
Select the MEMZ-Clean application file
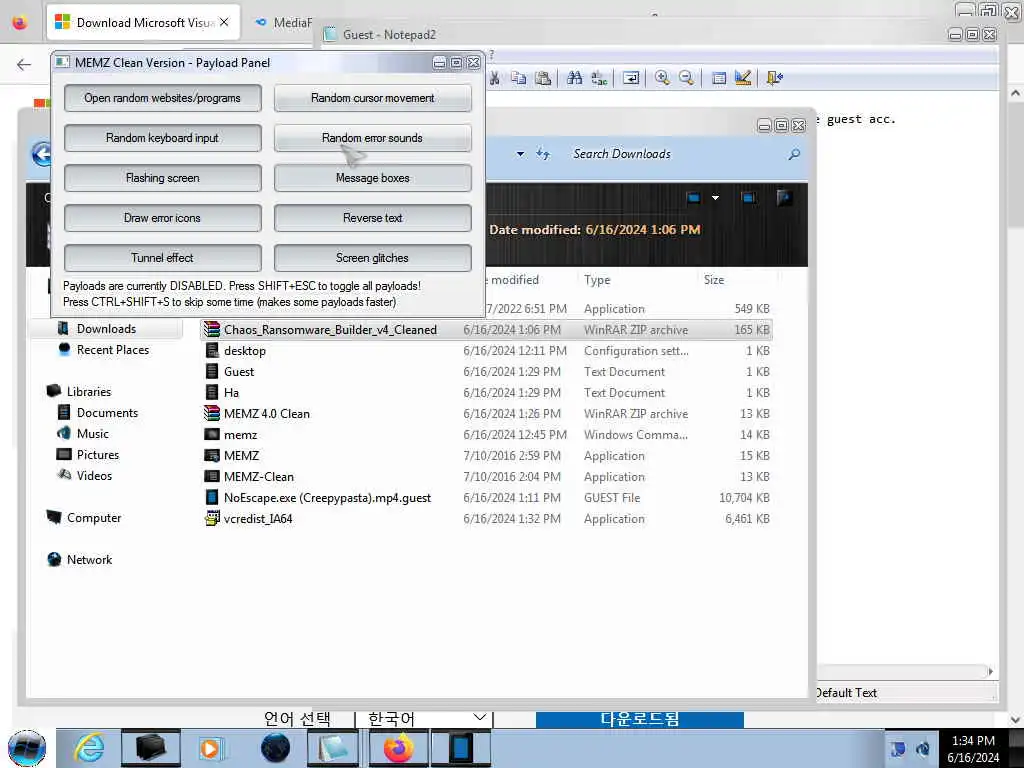coord(487,477)
